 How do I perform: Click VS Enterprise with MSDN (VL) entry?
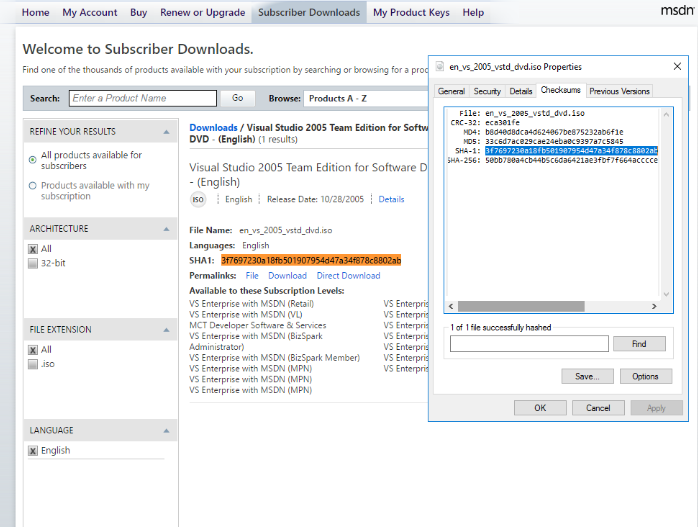(x=246, y=315)
